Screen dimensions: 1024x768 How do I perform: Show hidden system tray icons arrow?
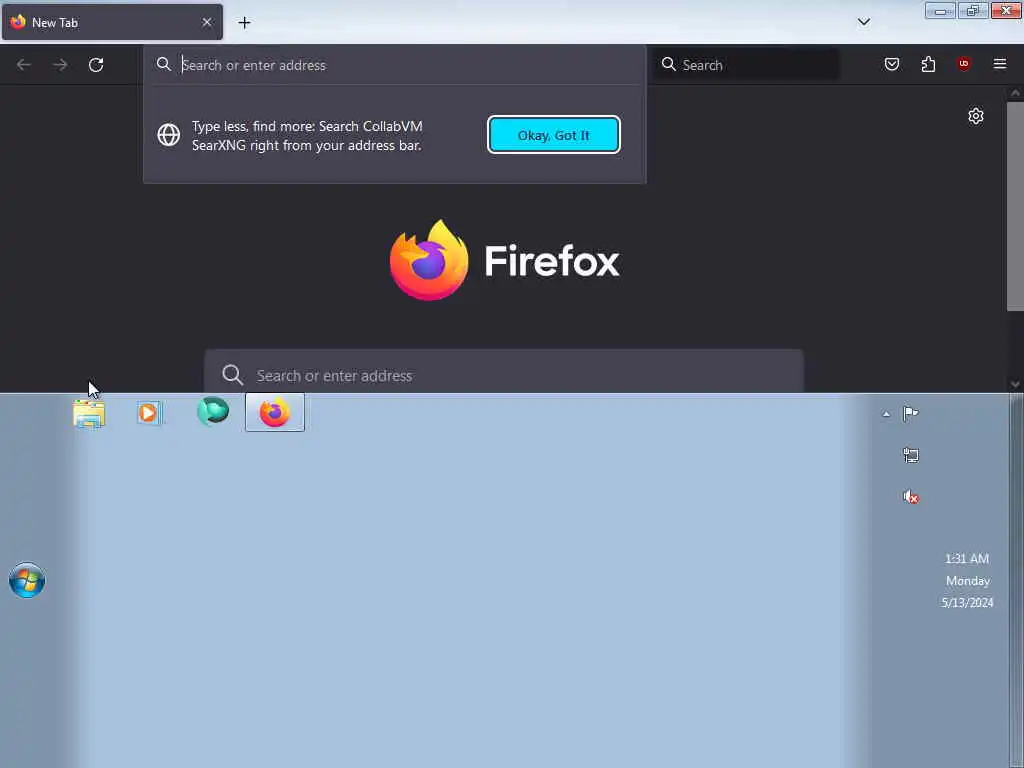click(886, 414)
